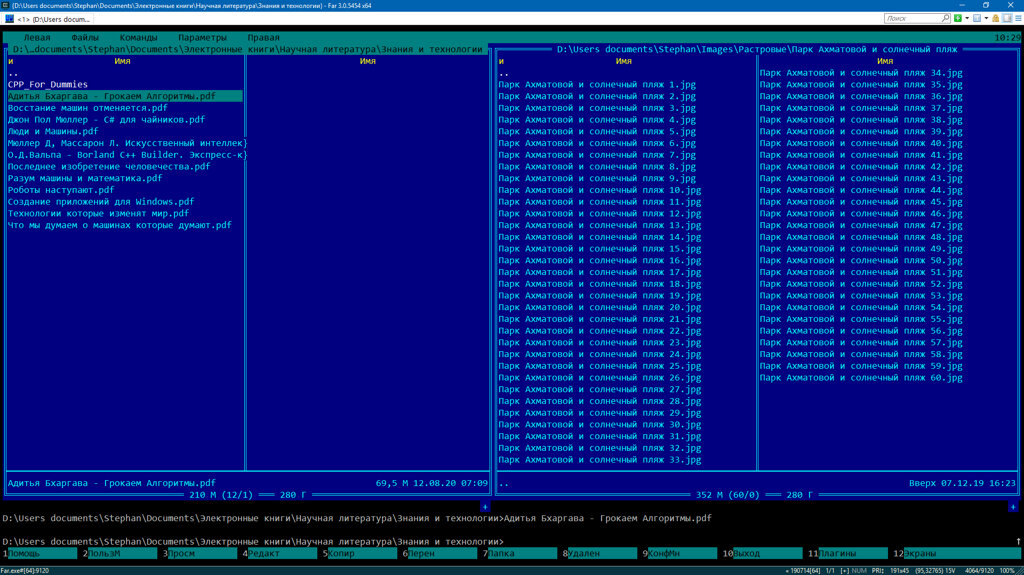This screenshot has width=1024, height=575.
Task: Select 'О.Д.Вальпа - Borland C++ Builder' file
Action: coord(127,155)
